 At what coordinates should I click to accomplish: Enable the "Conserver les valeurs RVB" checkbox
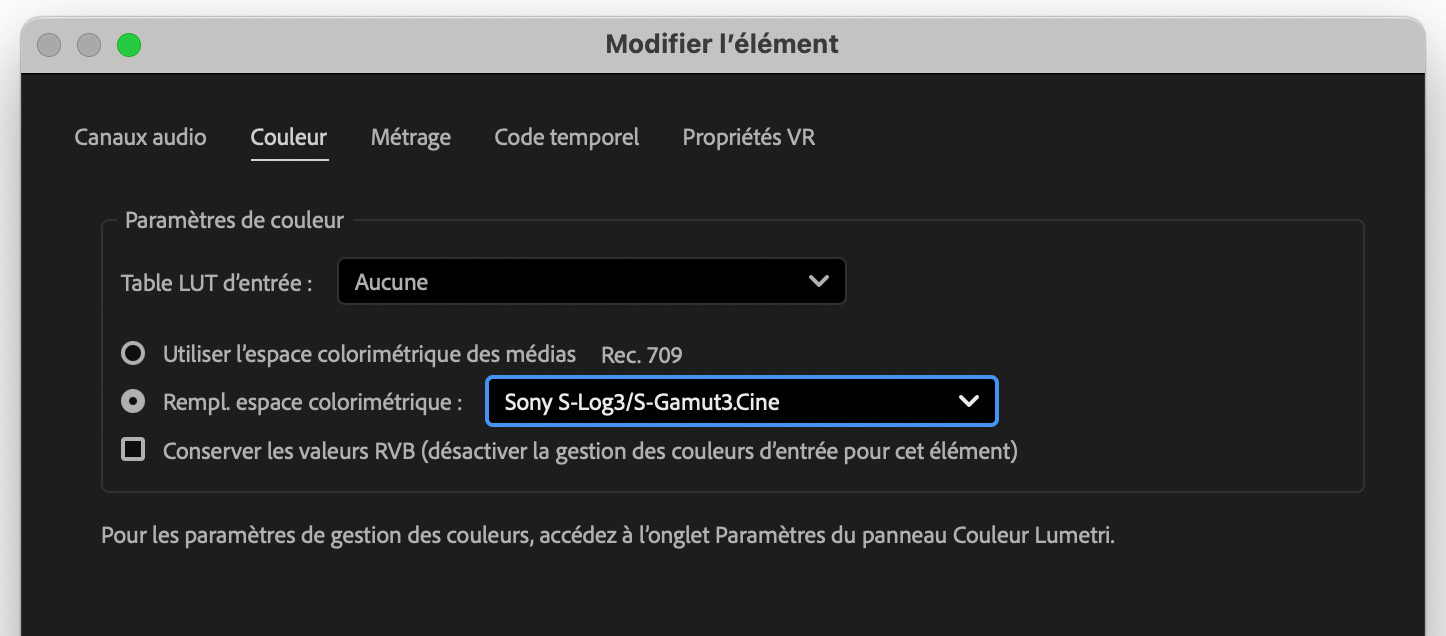pyautogui.click(x=133, y=450)
